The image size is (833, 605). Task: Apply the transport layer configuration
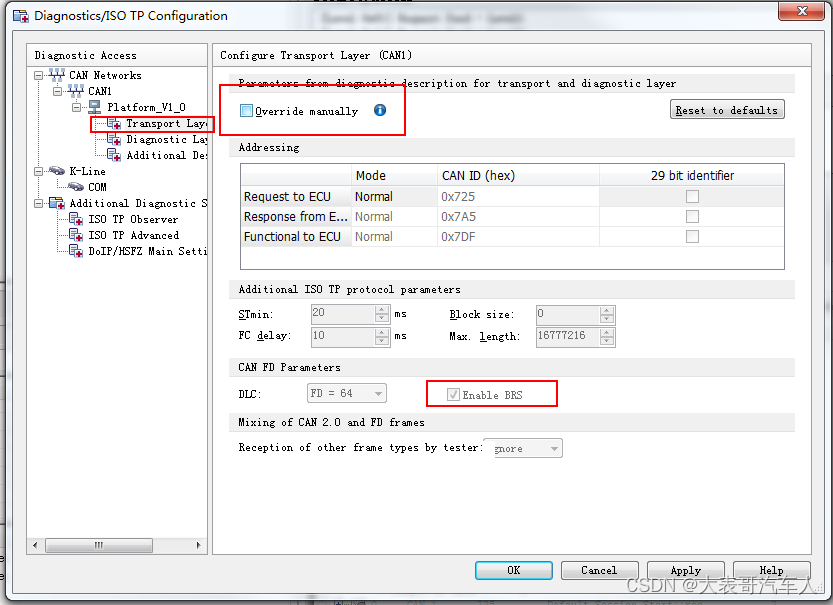685,570
